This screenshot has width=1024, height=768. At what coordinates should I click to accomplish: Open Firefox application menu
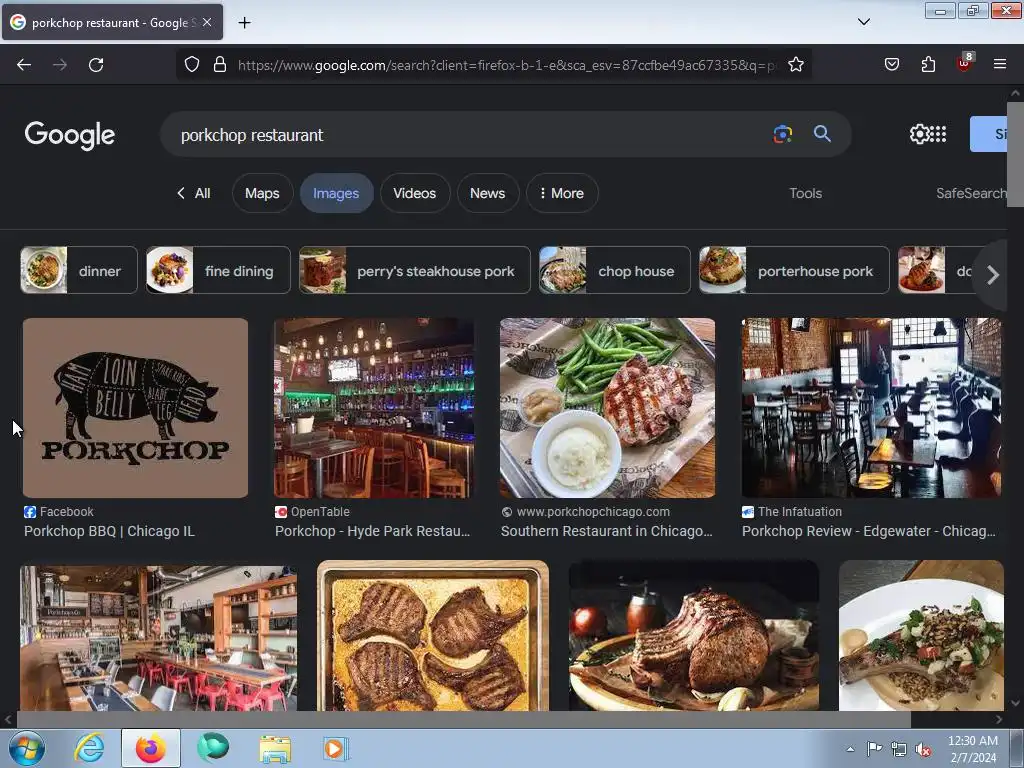point(1000,65)
